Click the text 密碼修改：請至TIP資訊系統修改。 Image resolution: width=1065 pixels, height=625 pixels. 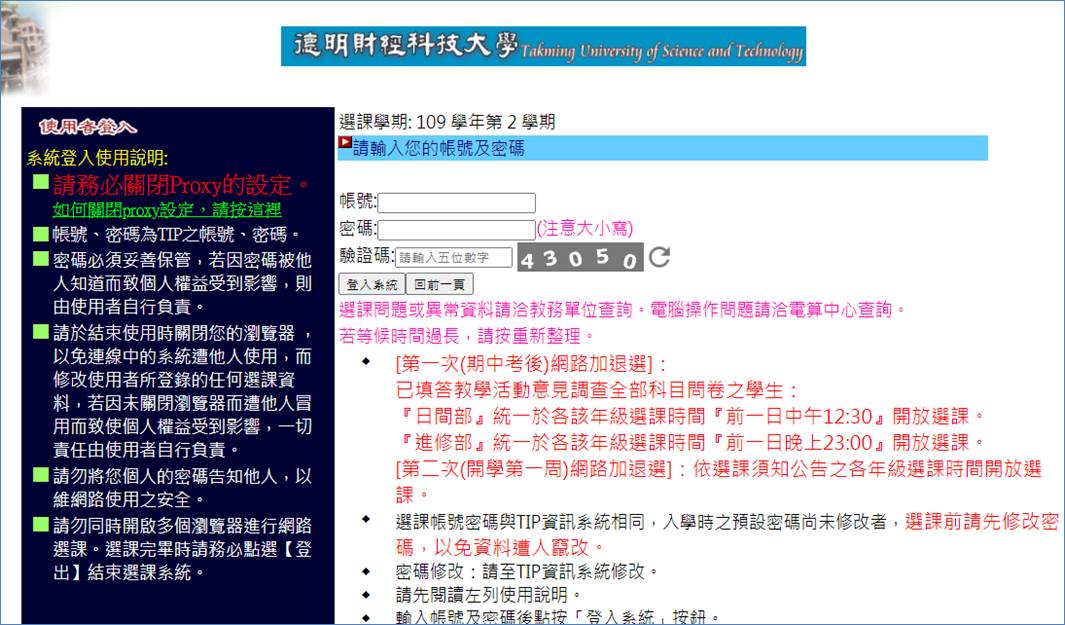527,571
